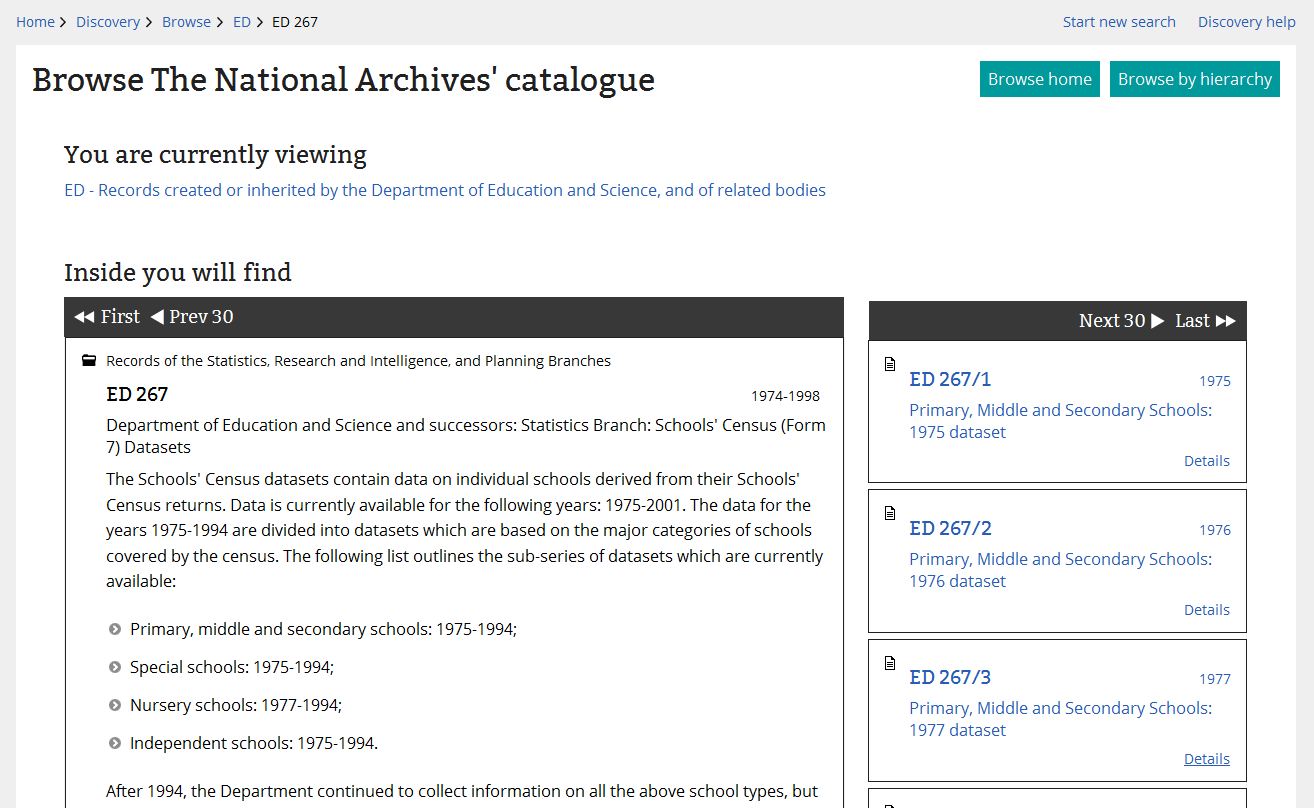Click the folder icon beside Records of the Statistics
The width and height of the screenshot is (1314, 808).
(x=89, y=361)
